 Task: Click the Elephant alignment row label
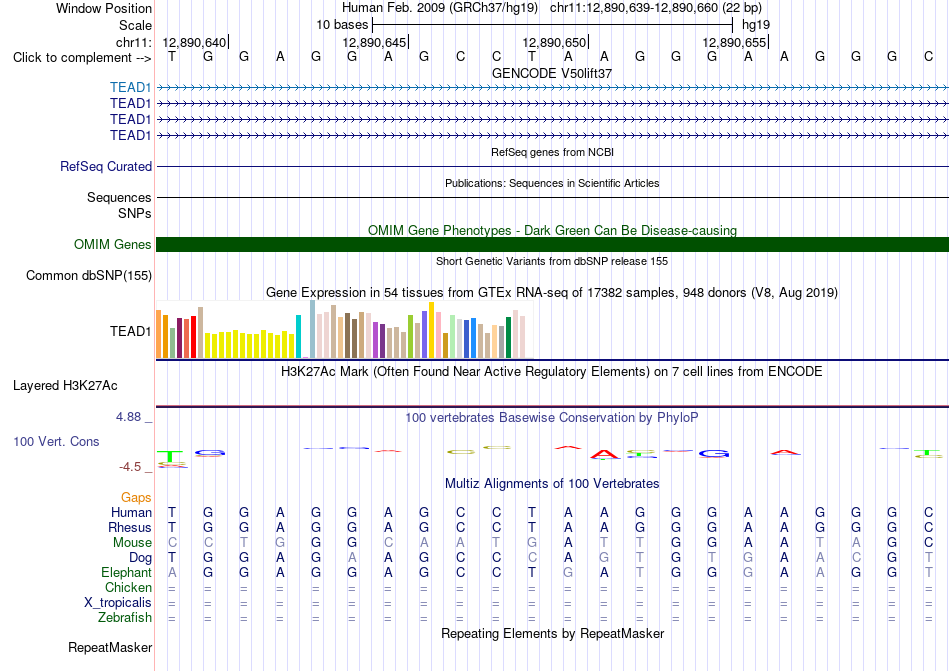click(x=127, y=572)
